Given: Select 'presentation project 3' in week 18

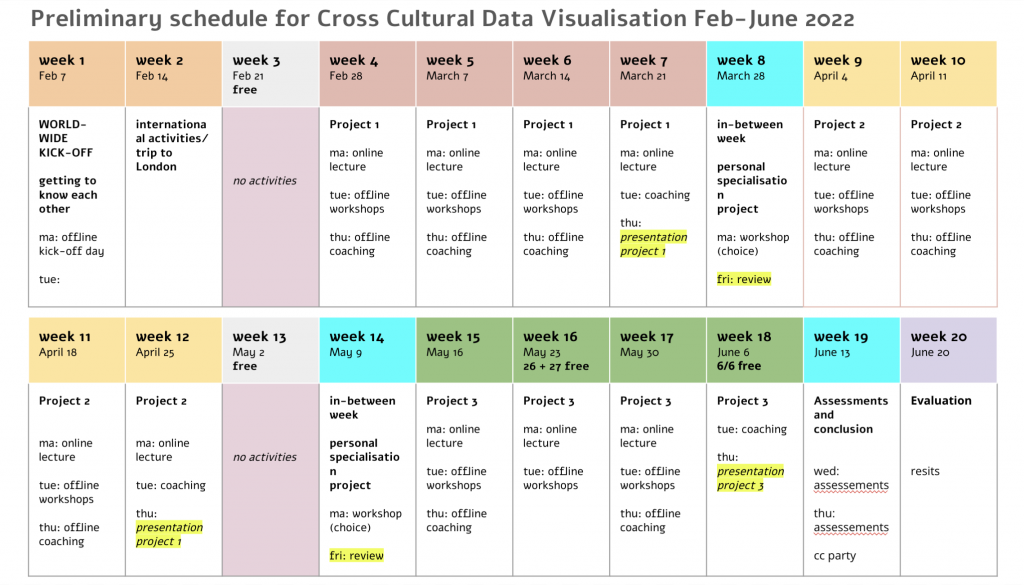Looking at the screenshot, I should (750, 479).
